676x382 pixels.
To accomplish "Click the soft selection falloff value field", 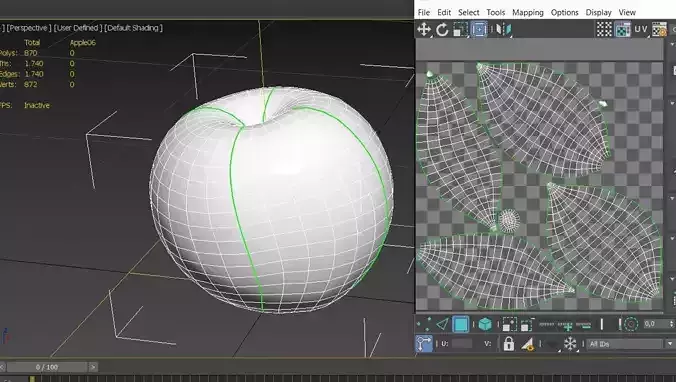I will pyautogui.click(x=655, y=324).
